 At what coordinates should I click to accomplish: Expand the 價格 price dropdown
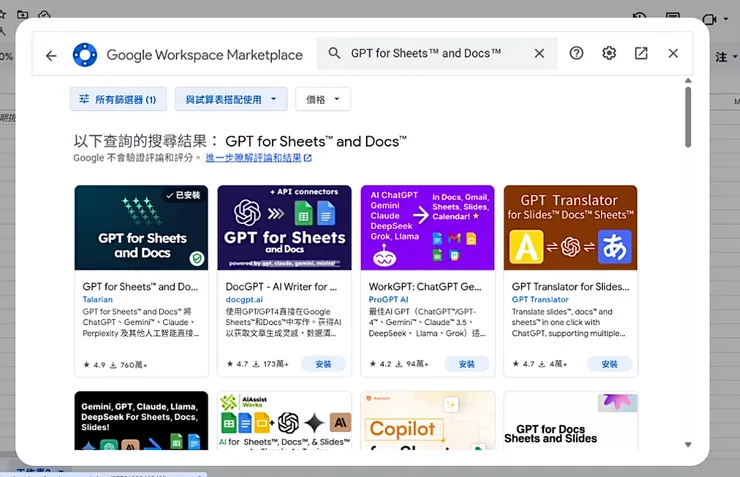[x=323, y=99]
